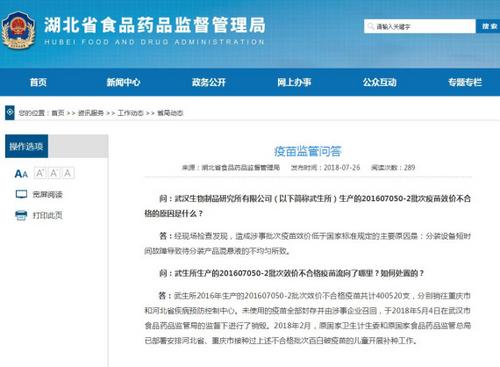Select the 操作选项 tab

pos(26,146)
